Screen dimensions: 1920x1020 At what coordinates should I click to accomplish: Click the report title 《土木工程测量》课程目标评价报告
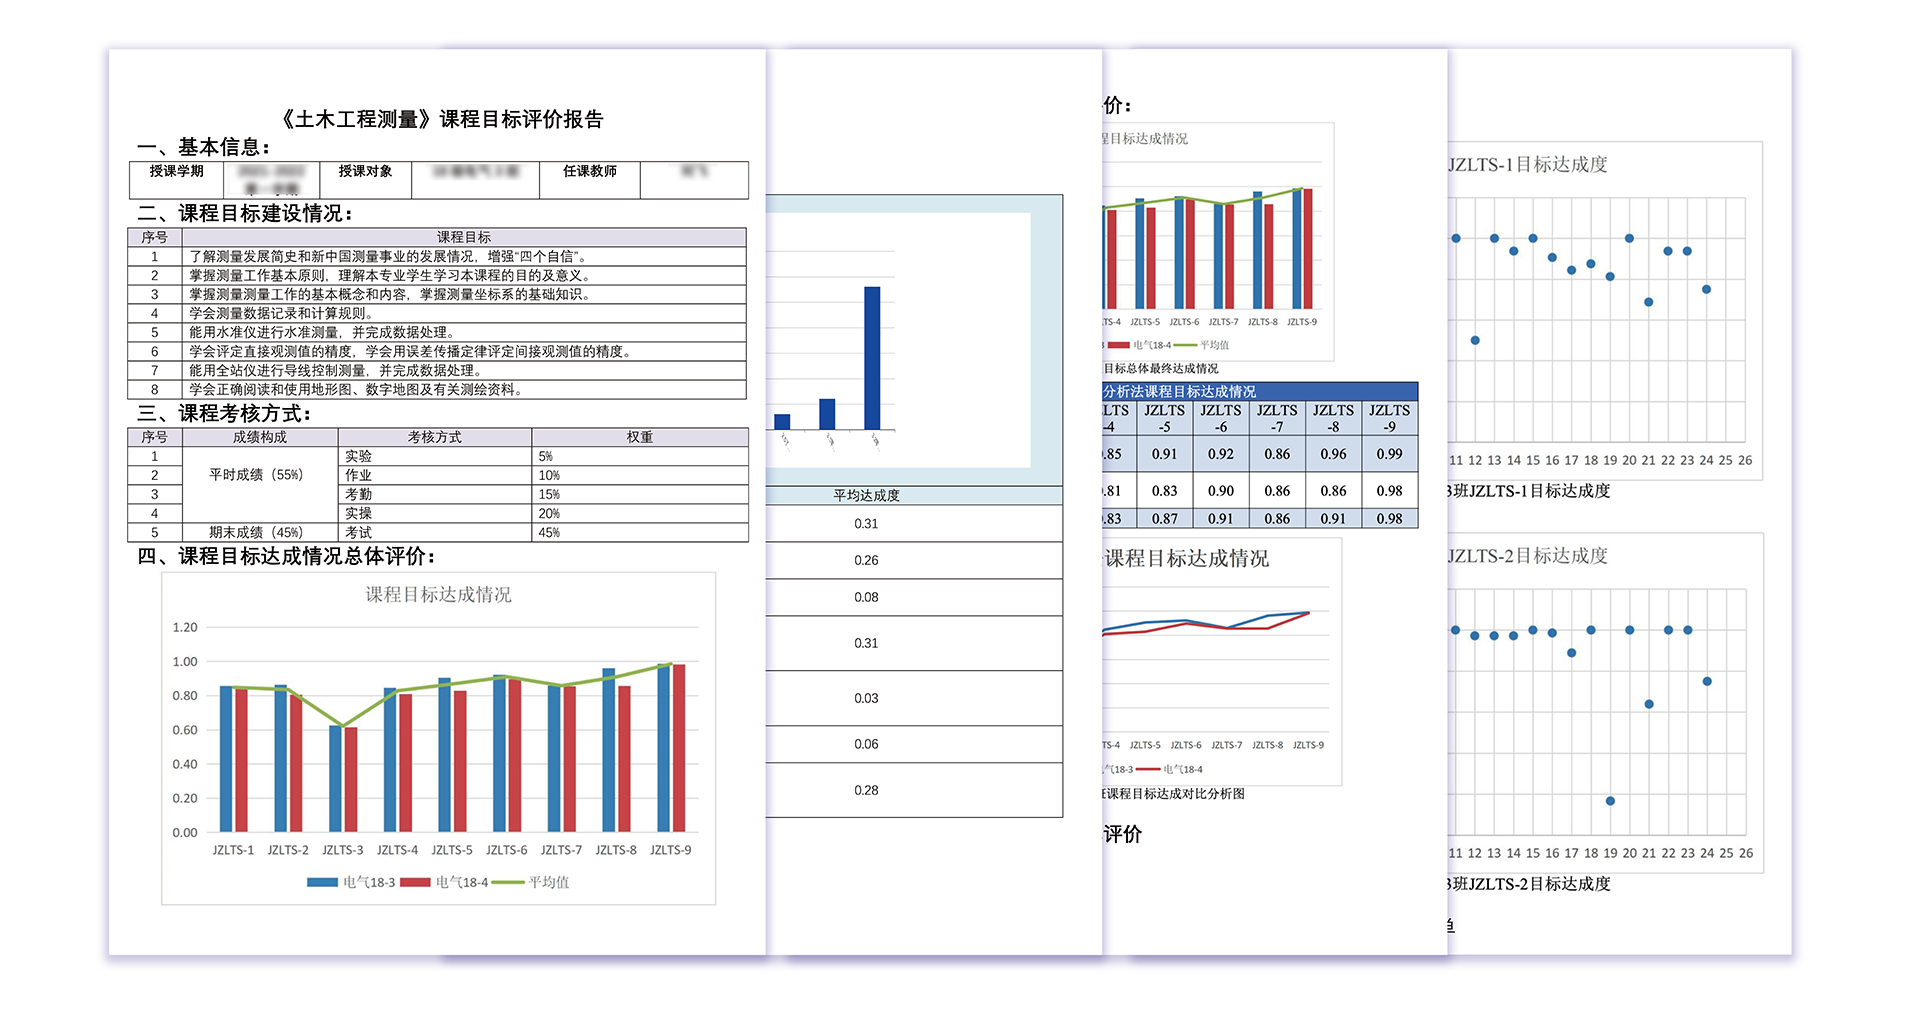(x=439, y=120)
